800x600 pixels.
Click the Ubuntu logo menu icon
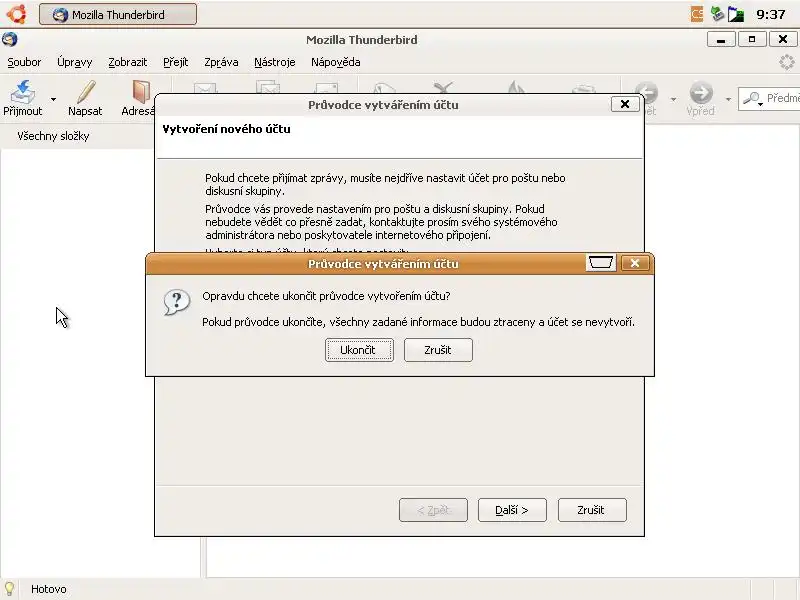point(16,14)
